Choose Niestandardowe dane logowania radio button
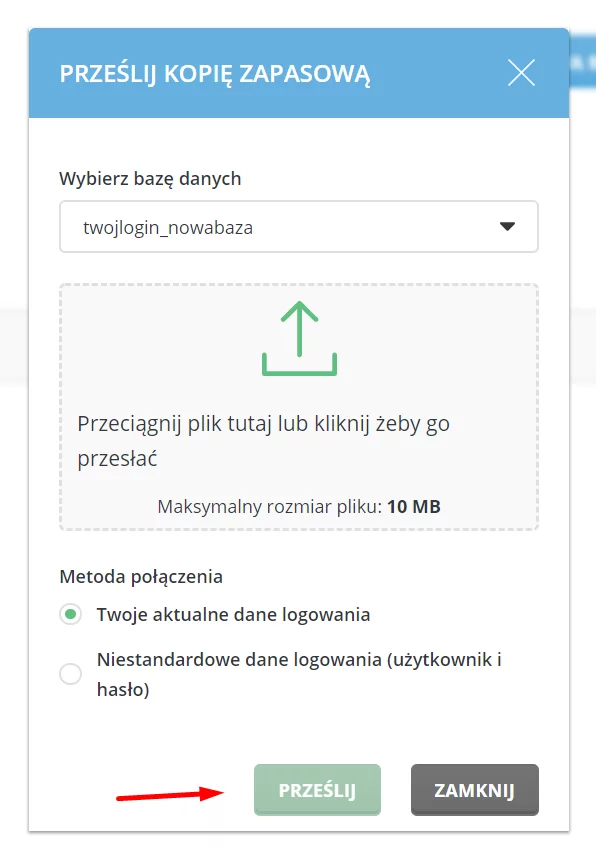This screenshot has height=868, width=596. click(x=70, y=674)
